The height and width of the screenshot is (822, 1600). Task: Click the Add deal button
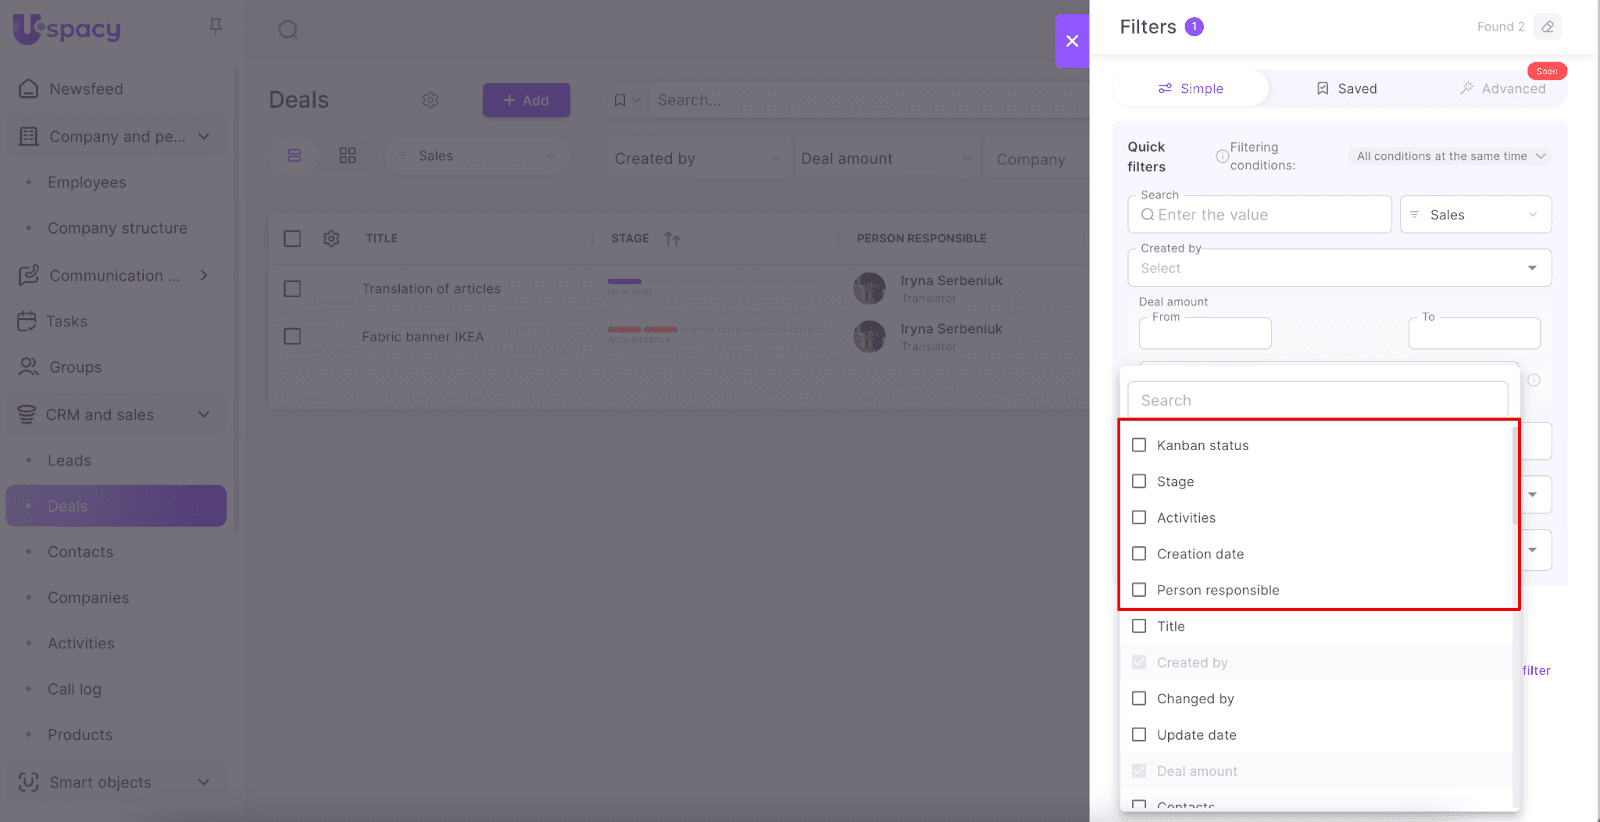coord(526,100)
